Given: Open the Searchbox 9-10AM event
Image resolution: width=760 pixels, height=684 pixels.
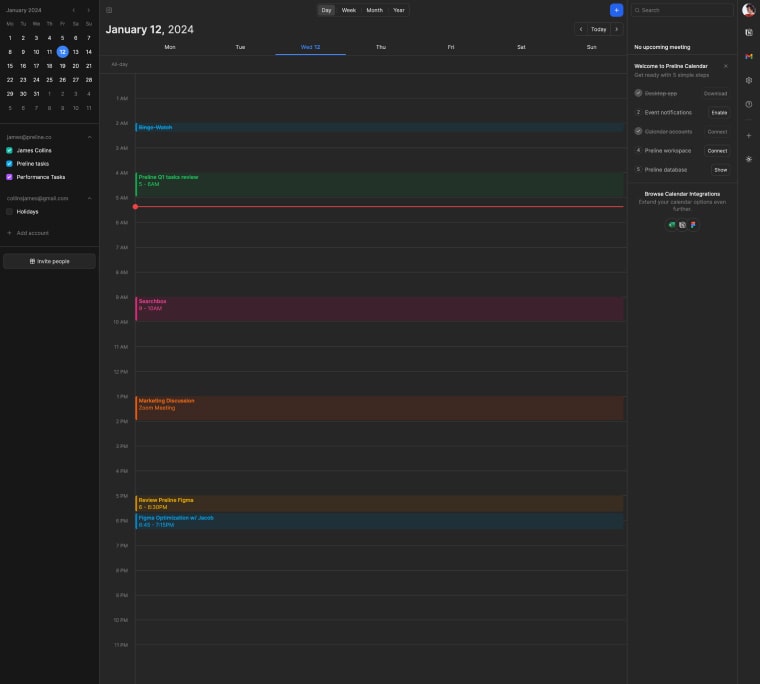Looking at the screenshot, I should (x=380, y=309).
